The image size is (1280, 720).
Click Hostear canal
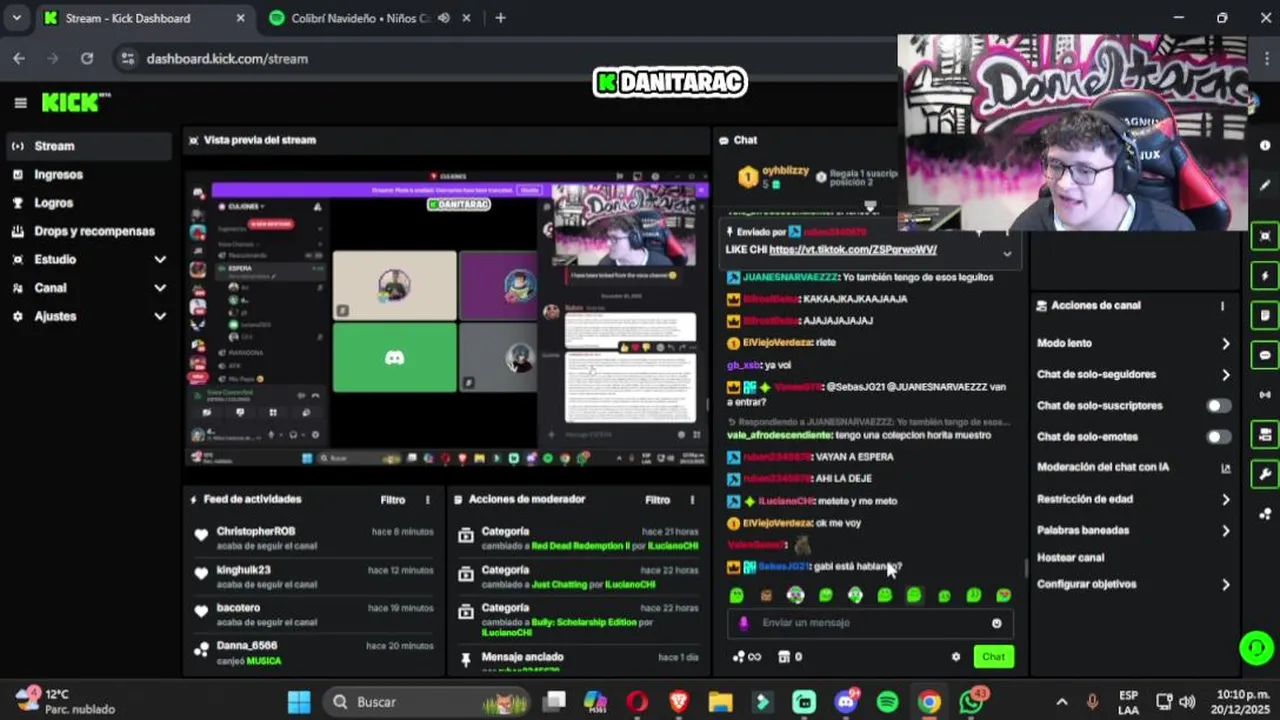pos(1070,558)
